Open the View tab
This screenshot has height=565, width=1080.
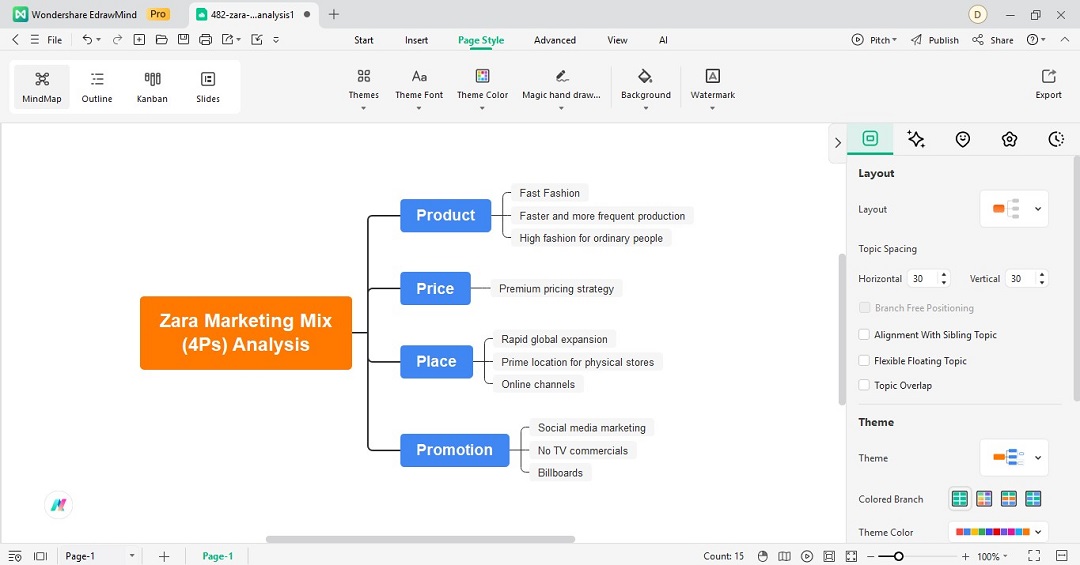(617, 40)
